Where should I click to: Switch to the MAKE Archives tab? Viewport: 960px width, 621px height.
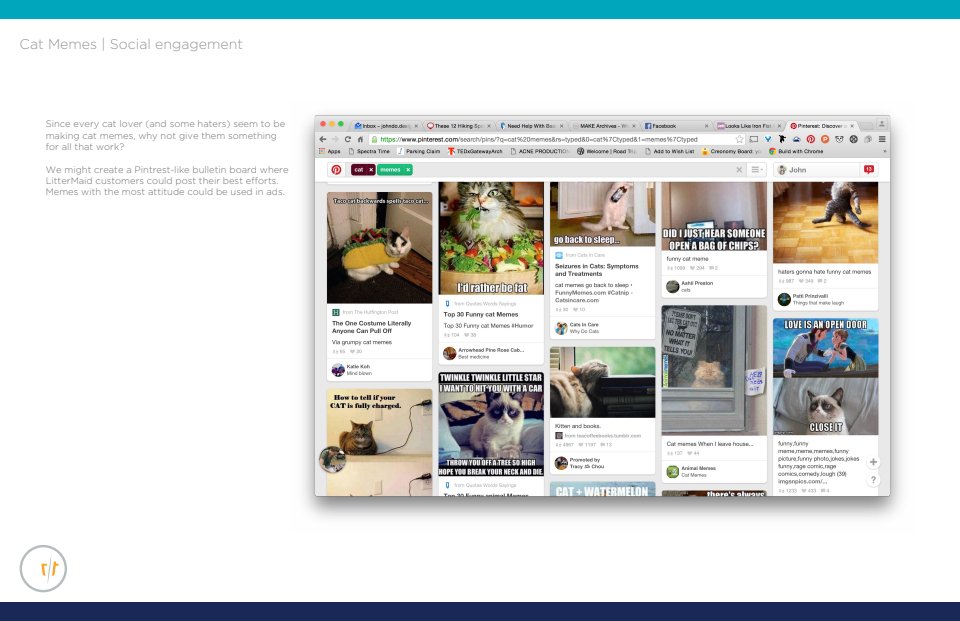[x=602, y=126]
